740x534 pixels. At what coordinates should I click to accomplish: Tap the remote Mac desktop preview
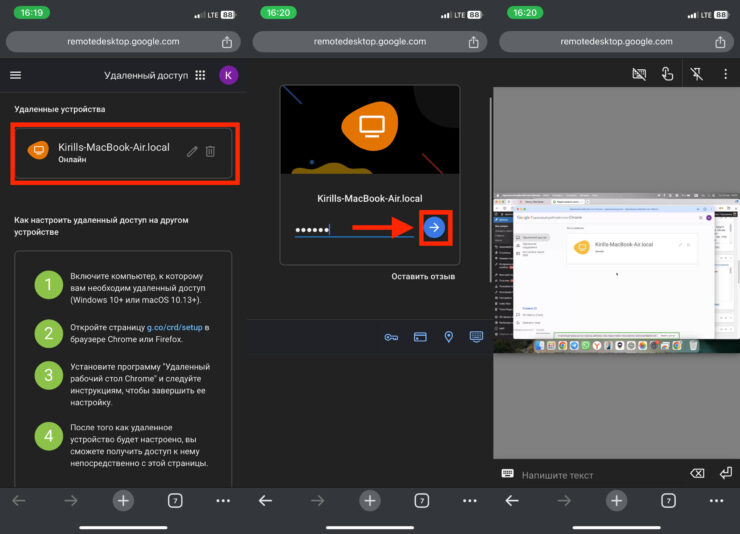click(616, 273)
